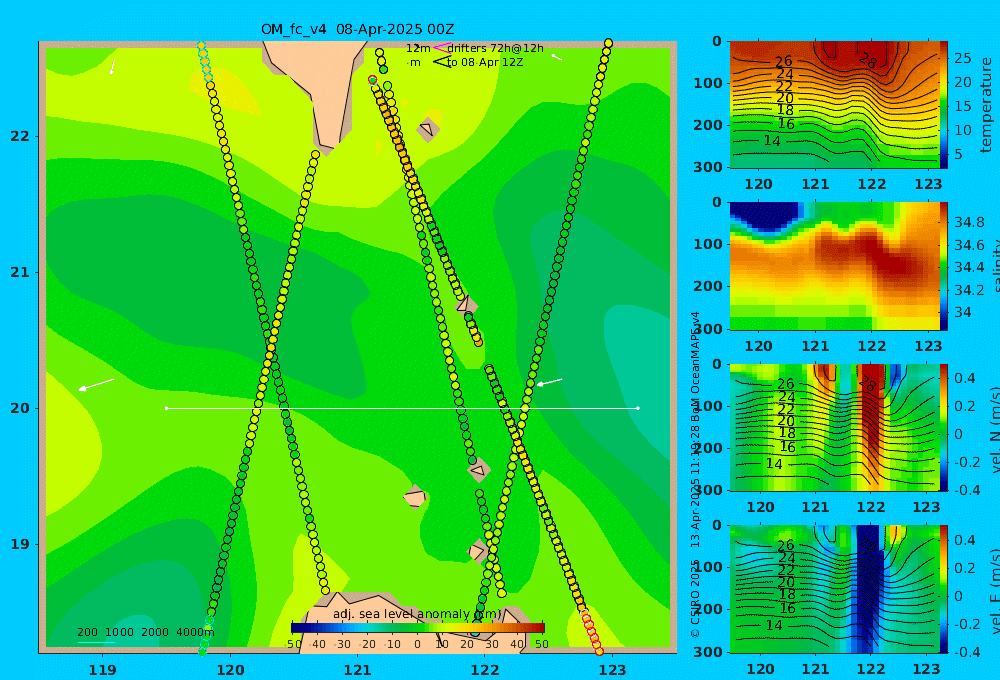Click the west endpoint of the 20°N transect
Image resolution: width=1000 pixels, height=680 pixels.
point(166,408)
